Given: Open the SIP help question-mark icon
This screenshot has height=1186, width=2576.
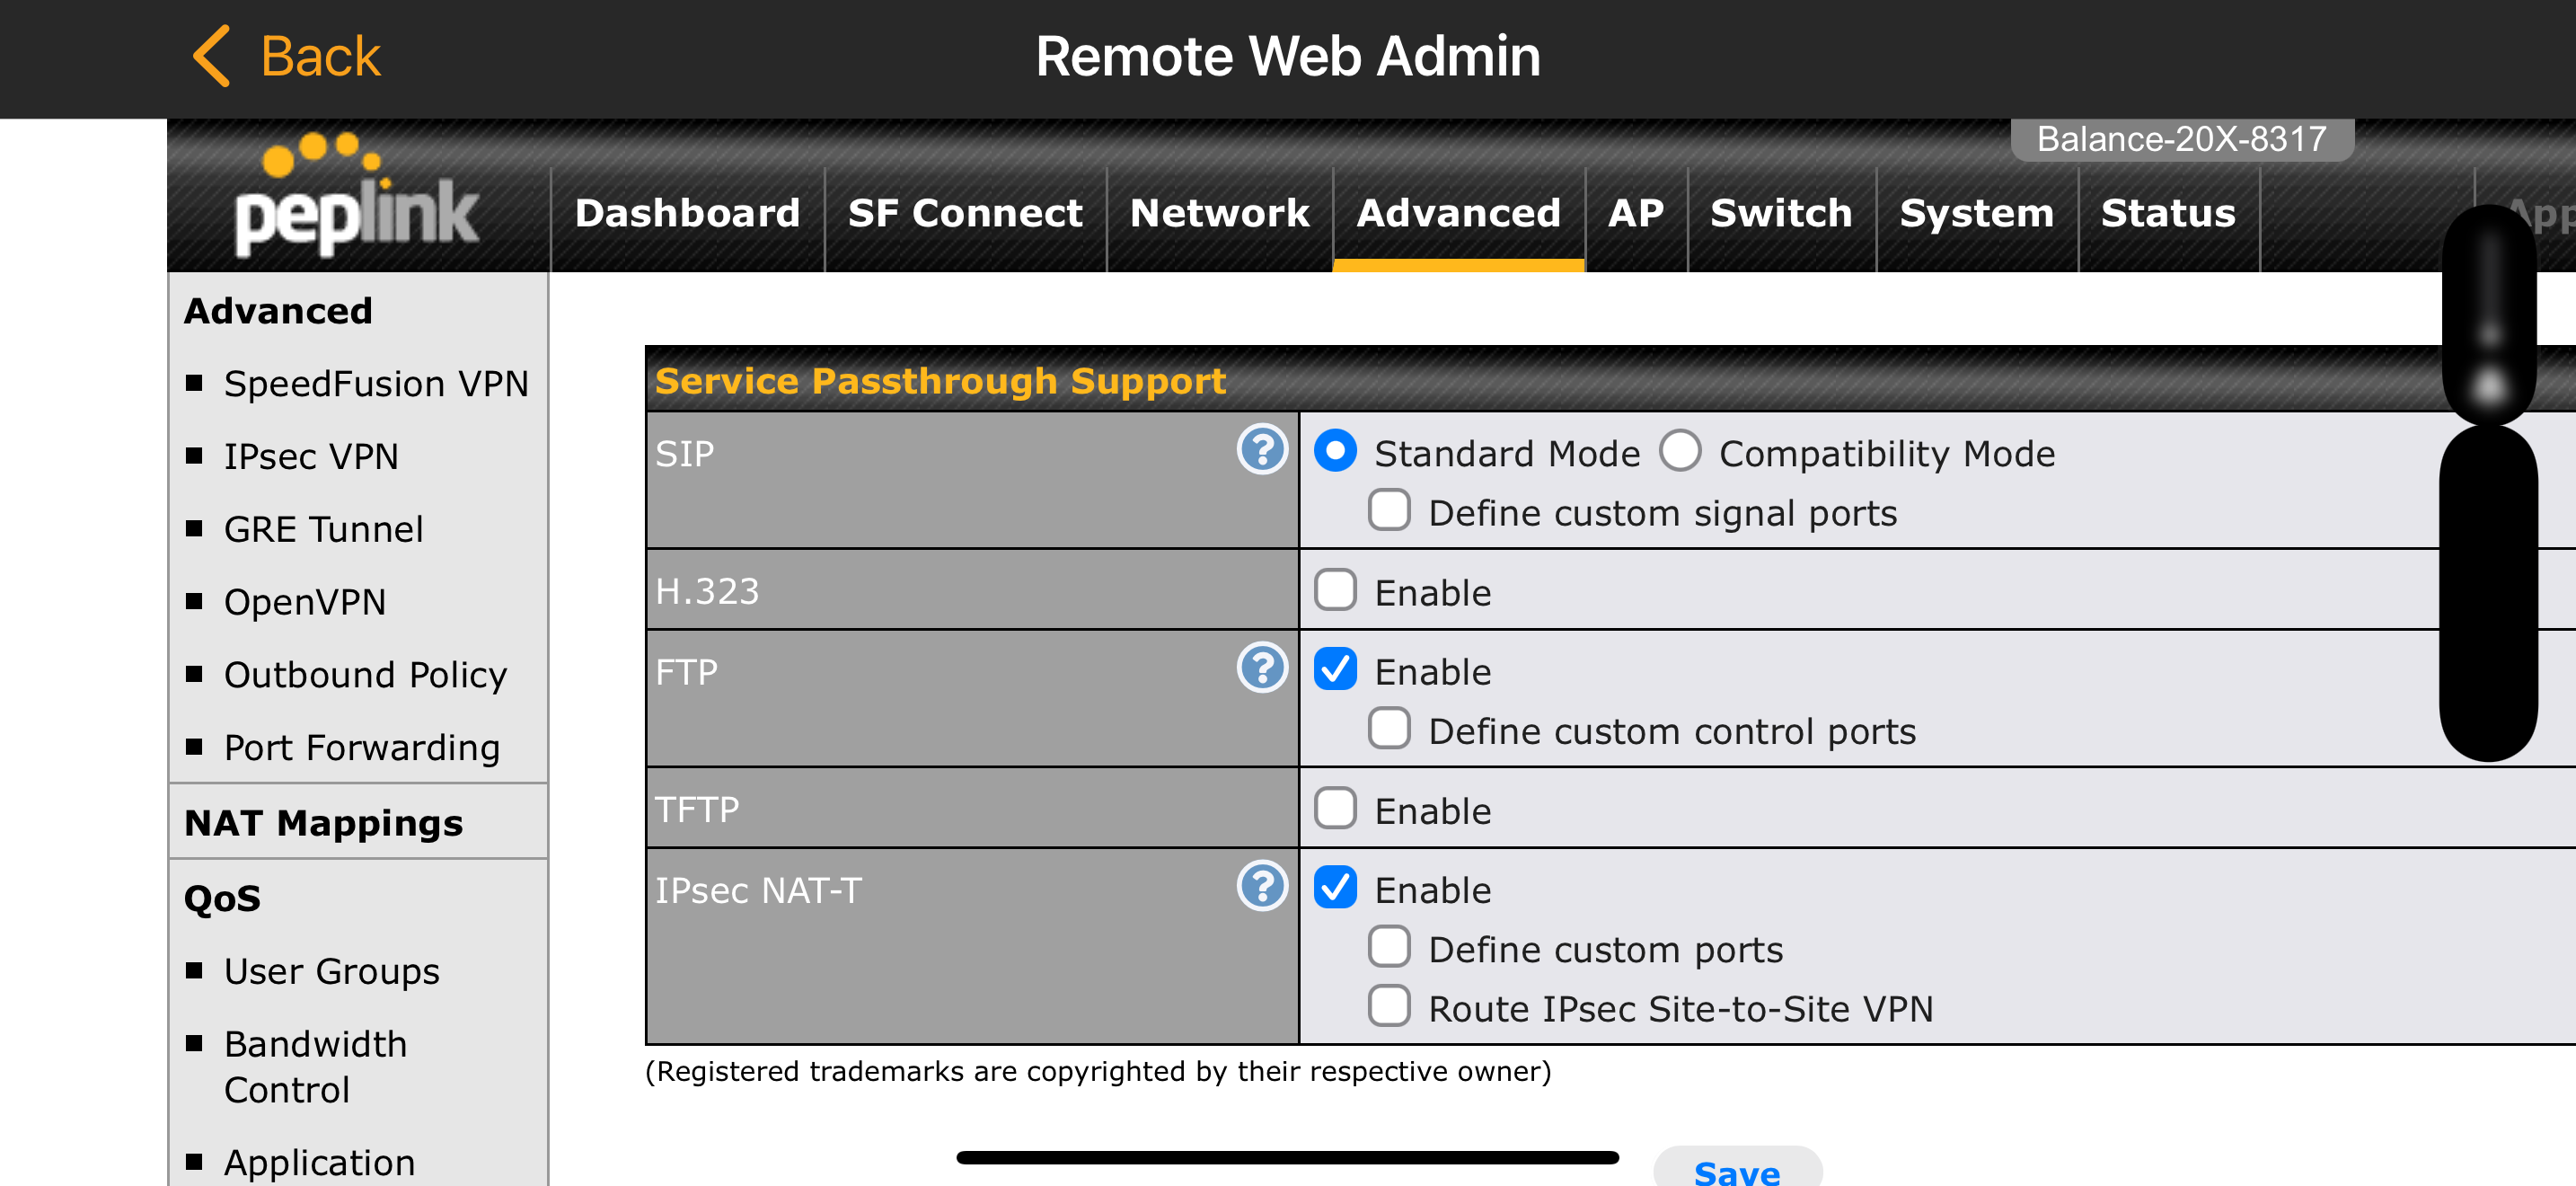Looking at the screenshot, I should tap(1262, 450).
